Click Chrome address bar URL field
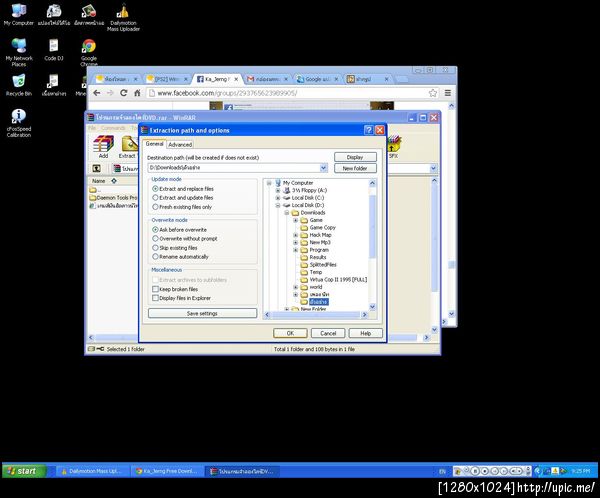This screenshot has height=498, width=600. pos(287,93)
